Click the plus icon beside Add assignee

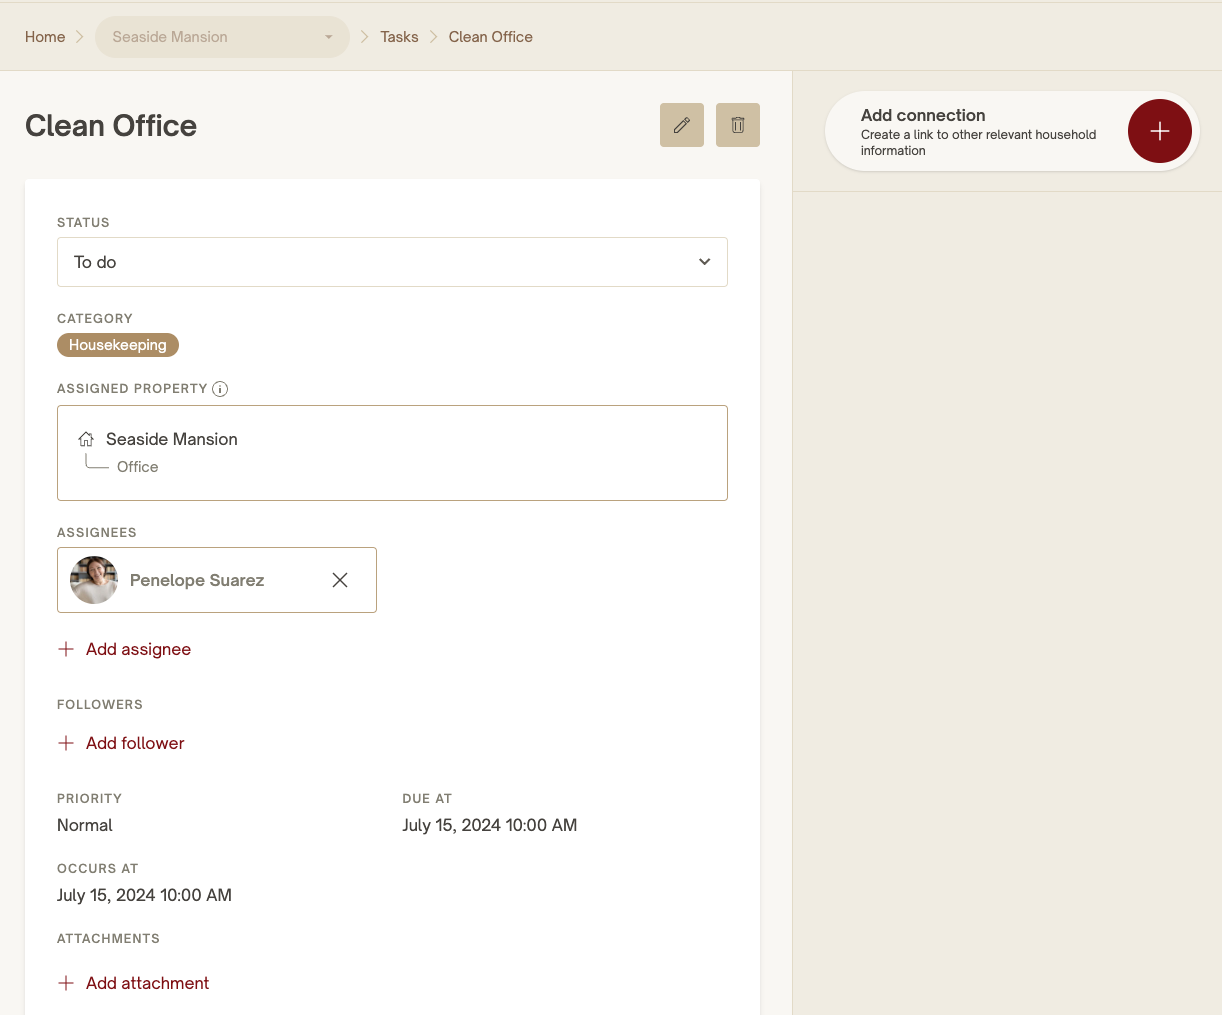[x=66, y=649]
